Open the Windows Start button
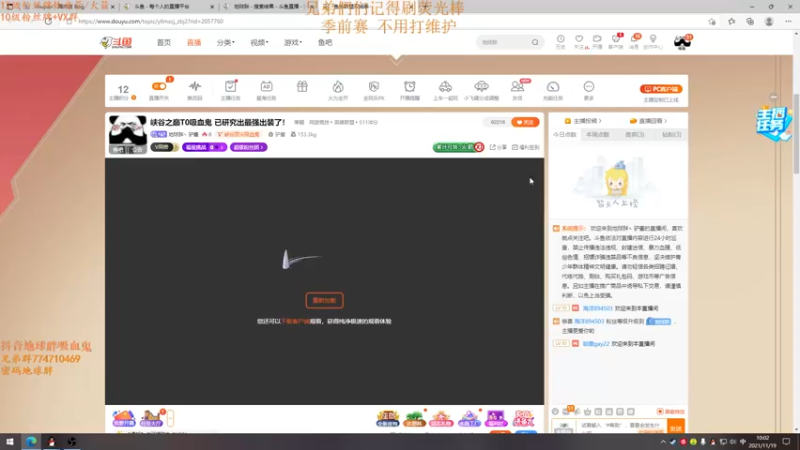The width and height of the screenshot is (800, 450). coord(10,441)
